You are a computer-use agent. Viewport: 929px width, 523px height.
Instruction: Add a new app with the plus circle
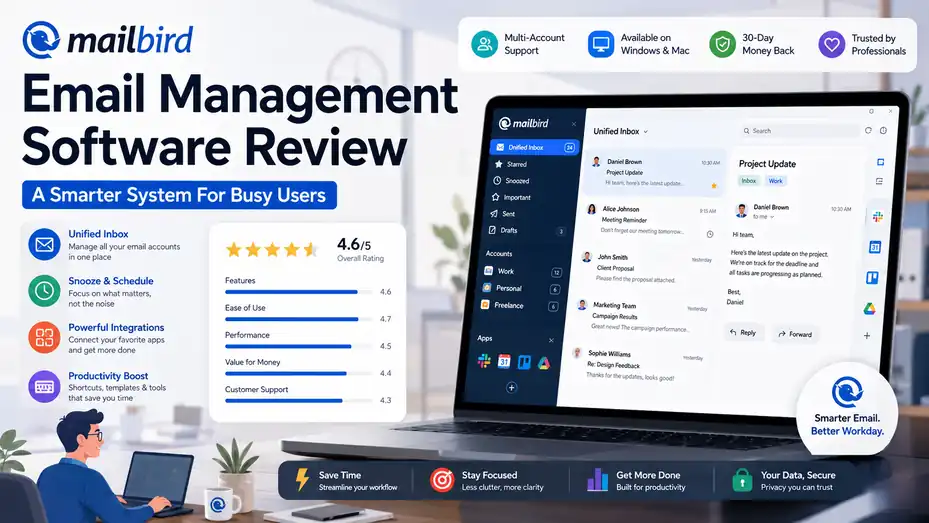tap(511, 387)
